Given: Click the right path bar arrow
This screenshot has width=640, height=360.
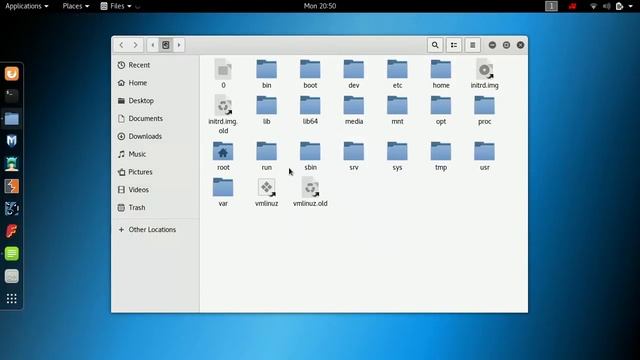Looking at the screenshot, I should pyautogui.click(x=179, y=45).
